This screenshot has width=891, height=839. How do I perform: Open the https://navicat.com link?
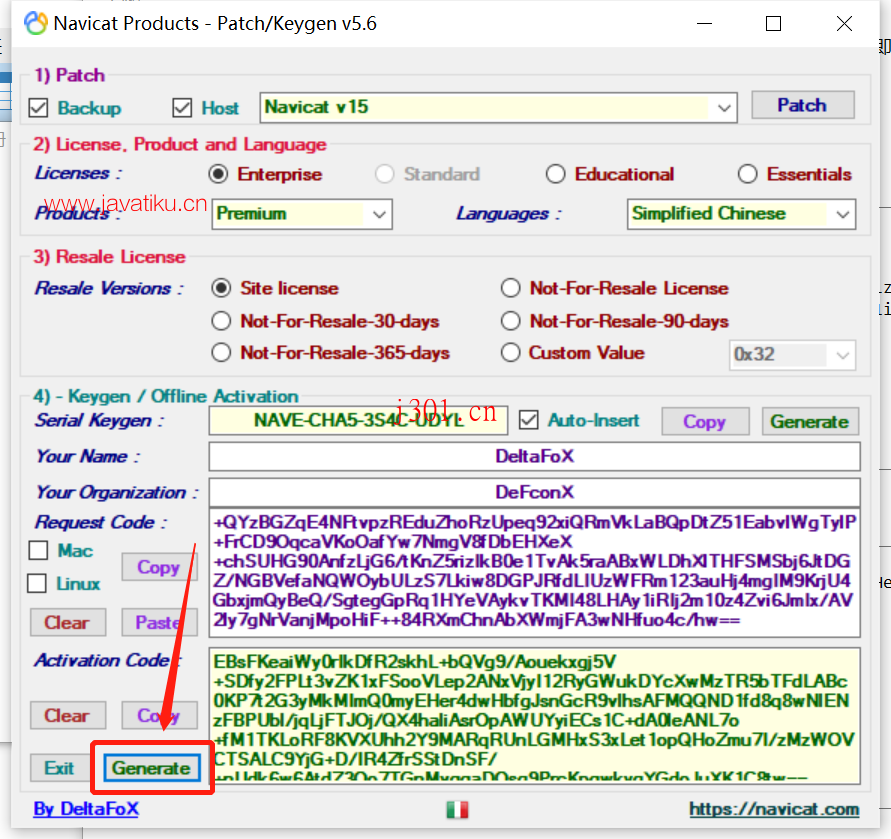click(x=774, y=809)
